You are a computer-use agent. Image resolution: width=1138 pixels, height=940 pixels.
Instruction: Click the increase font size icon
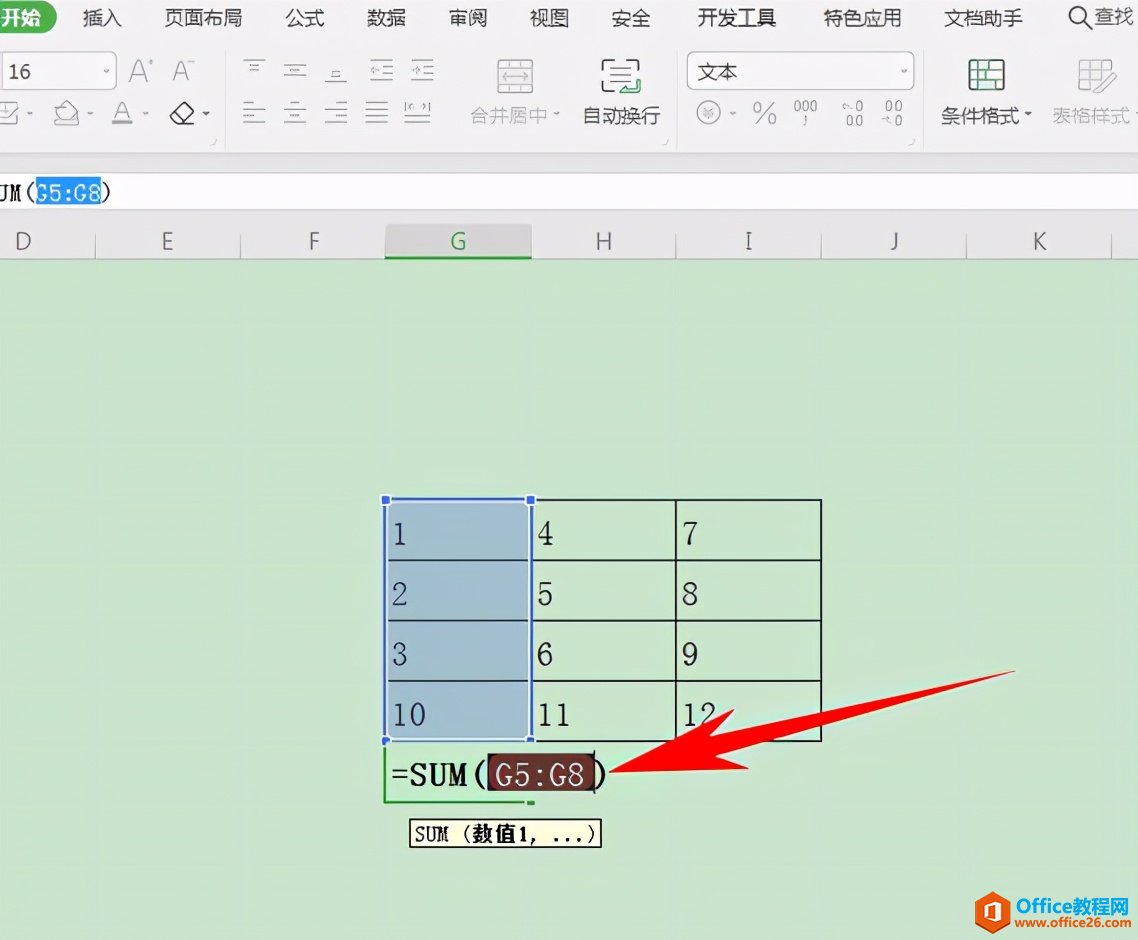tap(141, 72)
